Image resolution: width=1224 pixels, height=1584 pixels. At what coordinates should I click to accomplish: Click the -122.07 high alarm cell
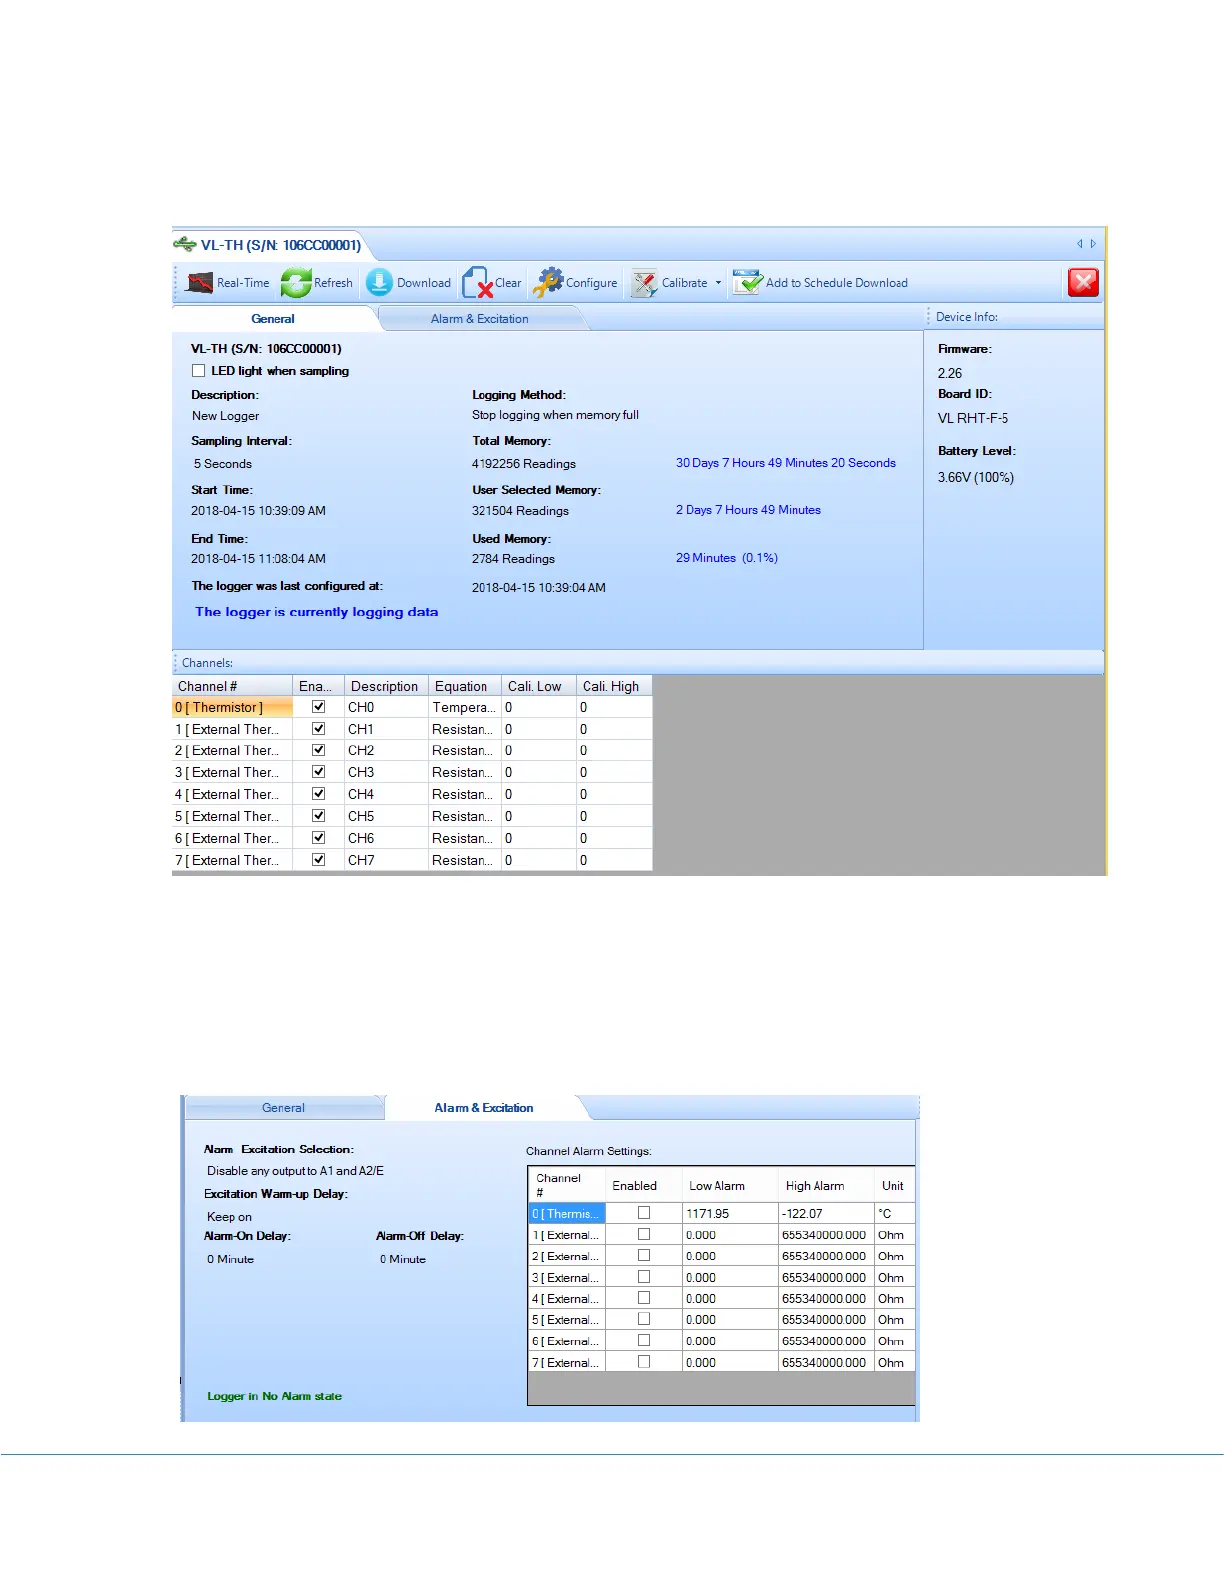point(826,1213)
